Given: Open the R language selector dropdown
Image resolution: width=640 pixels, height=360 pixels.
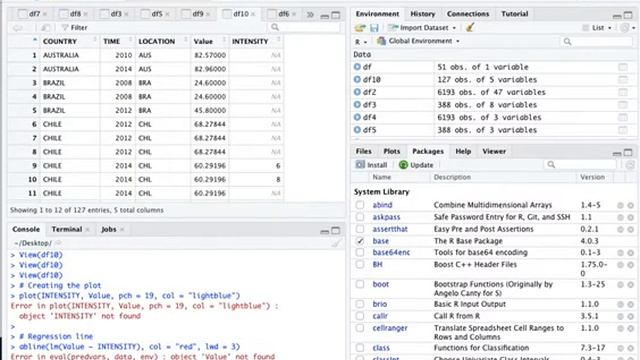Looking at the screenshot, I should pyautogui.click(x=361, y=42).
